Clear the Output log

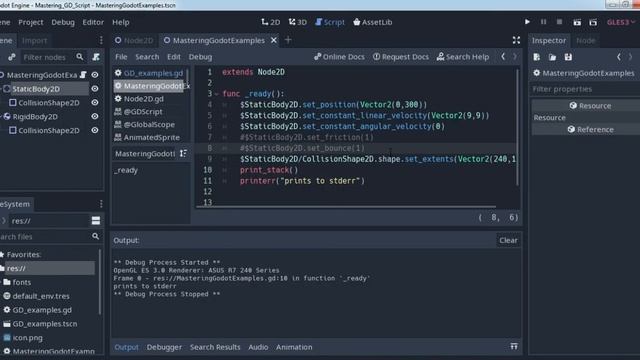coord(508,240)
